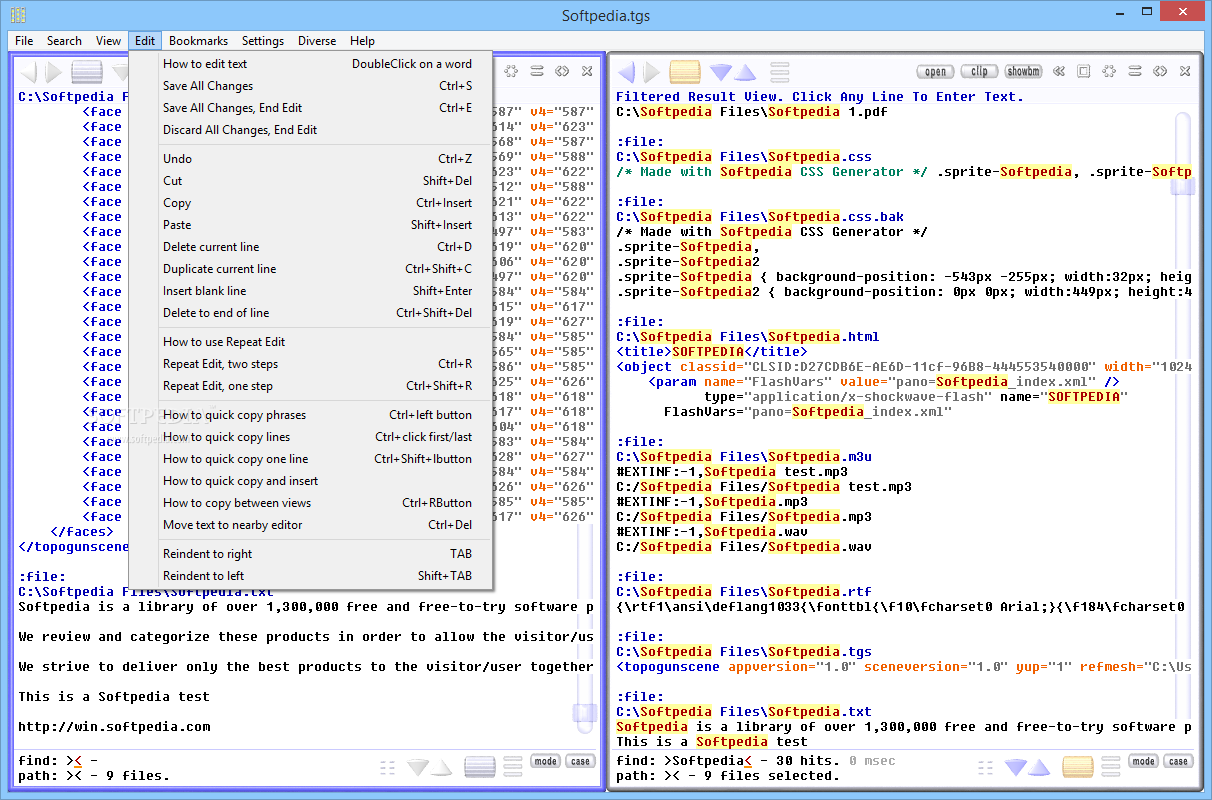Toggle the case button in the right pane
Viewport: 1212px width, 800px height.
pyautogui.click(x=1178, y=761)
